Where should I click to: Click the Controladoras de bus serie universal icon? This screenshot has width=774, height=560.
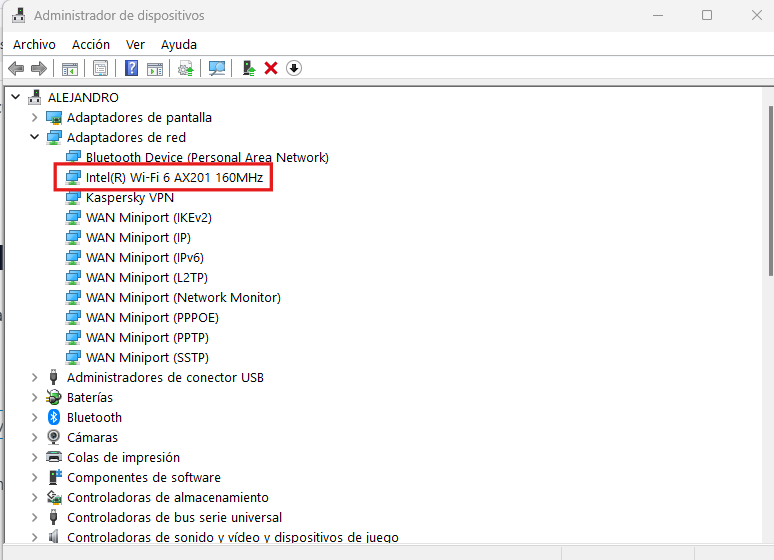pos(53,517)
